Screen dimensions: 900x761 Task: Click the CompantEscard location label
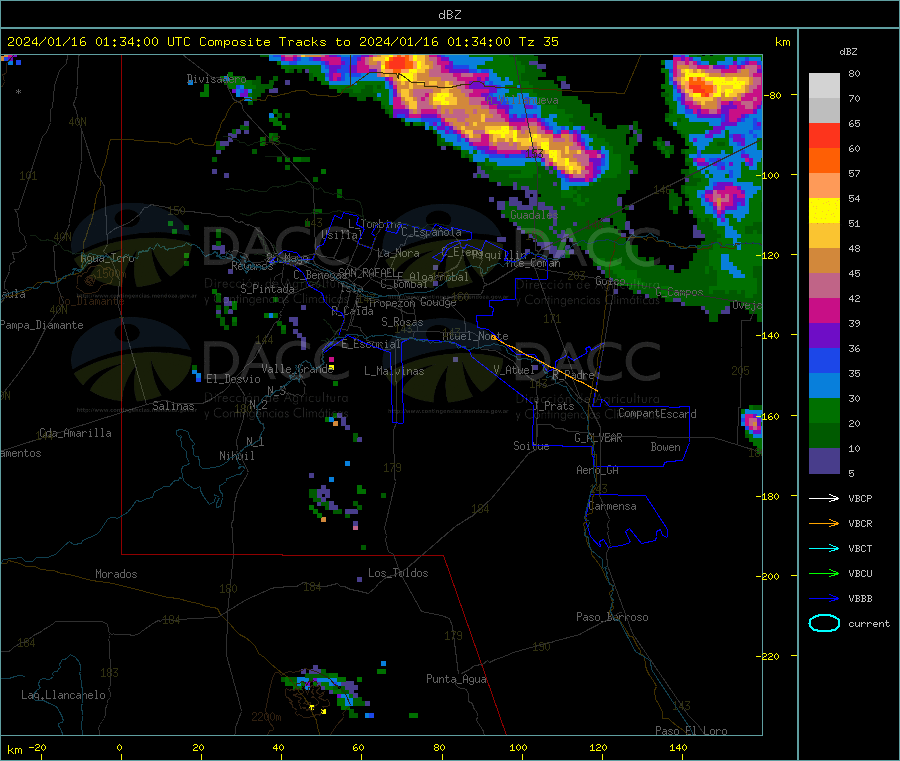point(657,414)
